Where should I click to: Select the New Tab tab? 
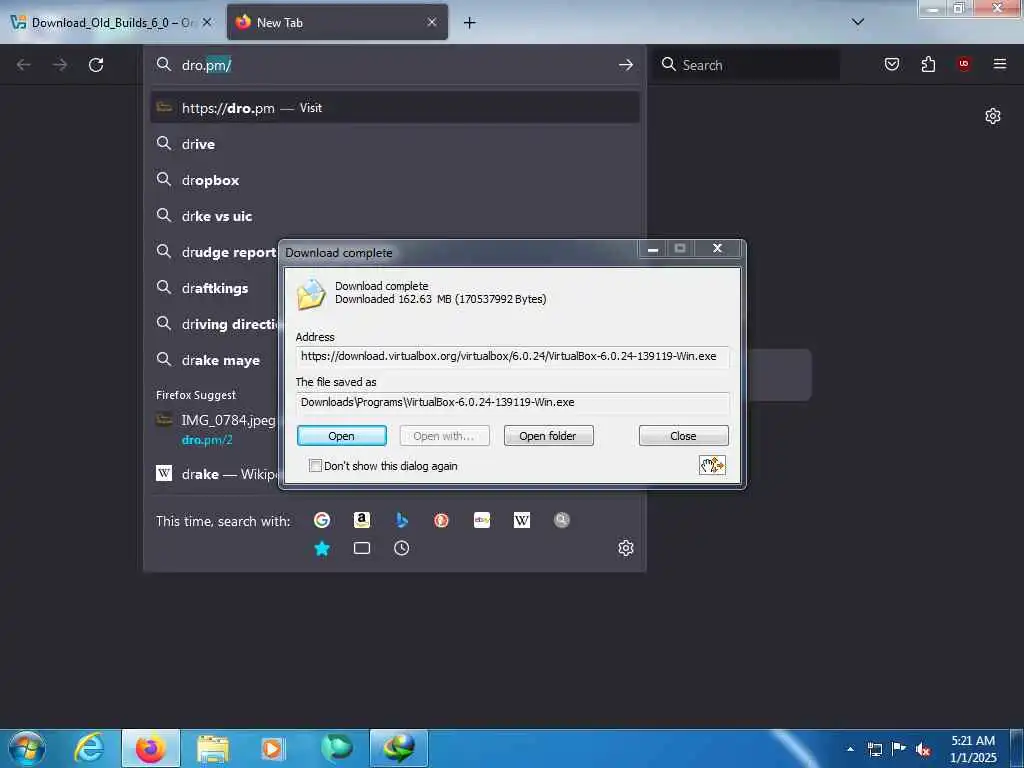pyautogui.click(x=337, y=22)
